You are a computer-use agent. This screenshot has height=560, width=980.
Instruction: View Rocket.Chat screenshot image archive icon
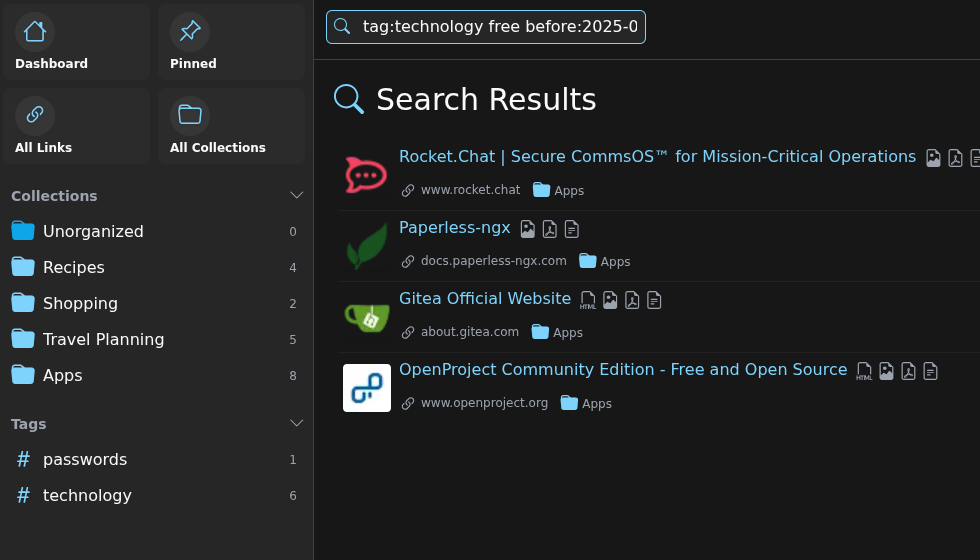(933, 158)
